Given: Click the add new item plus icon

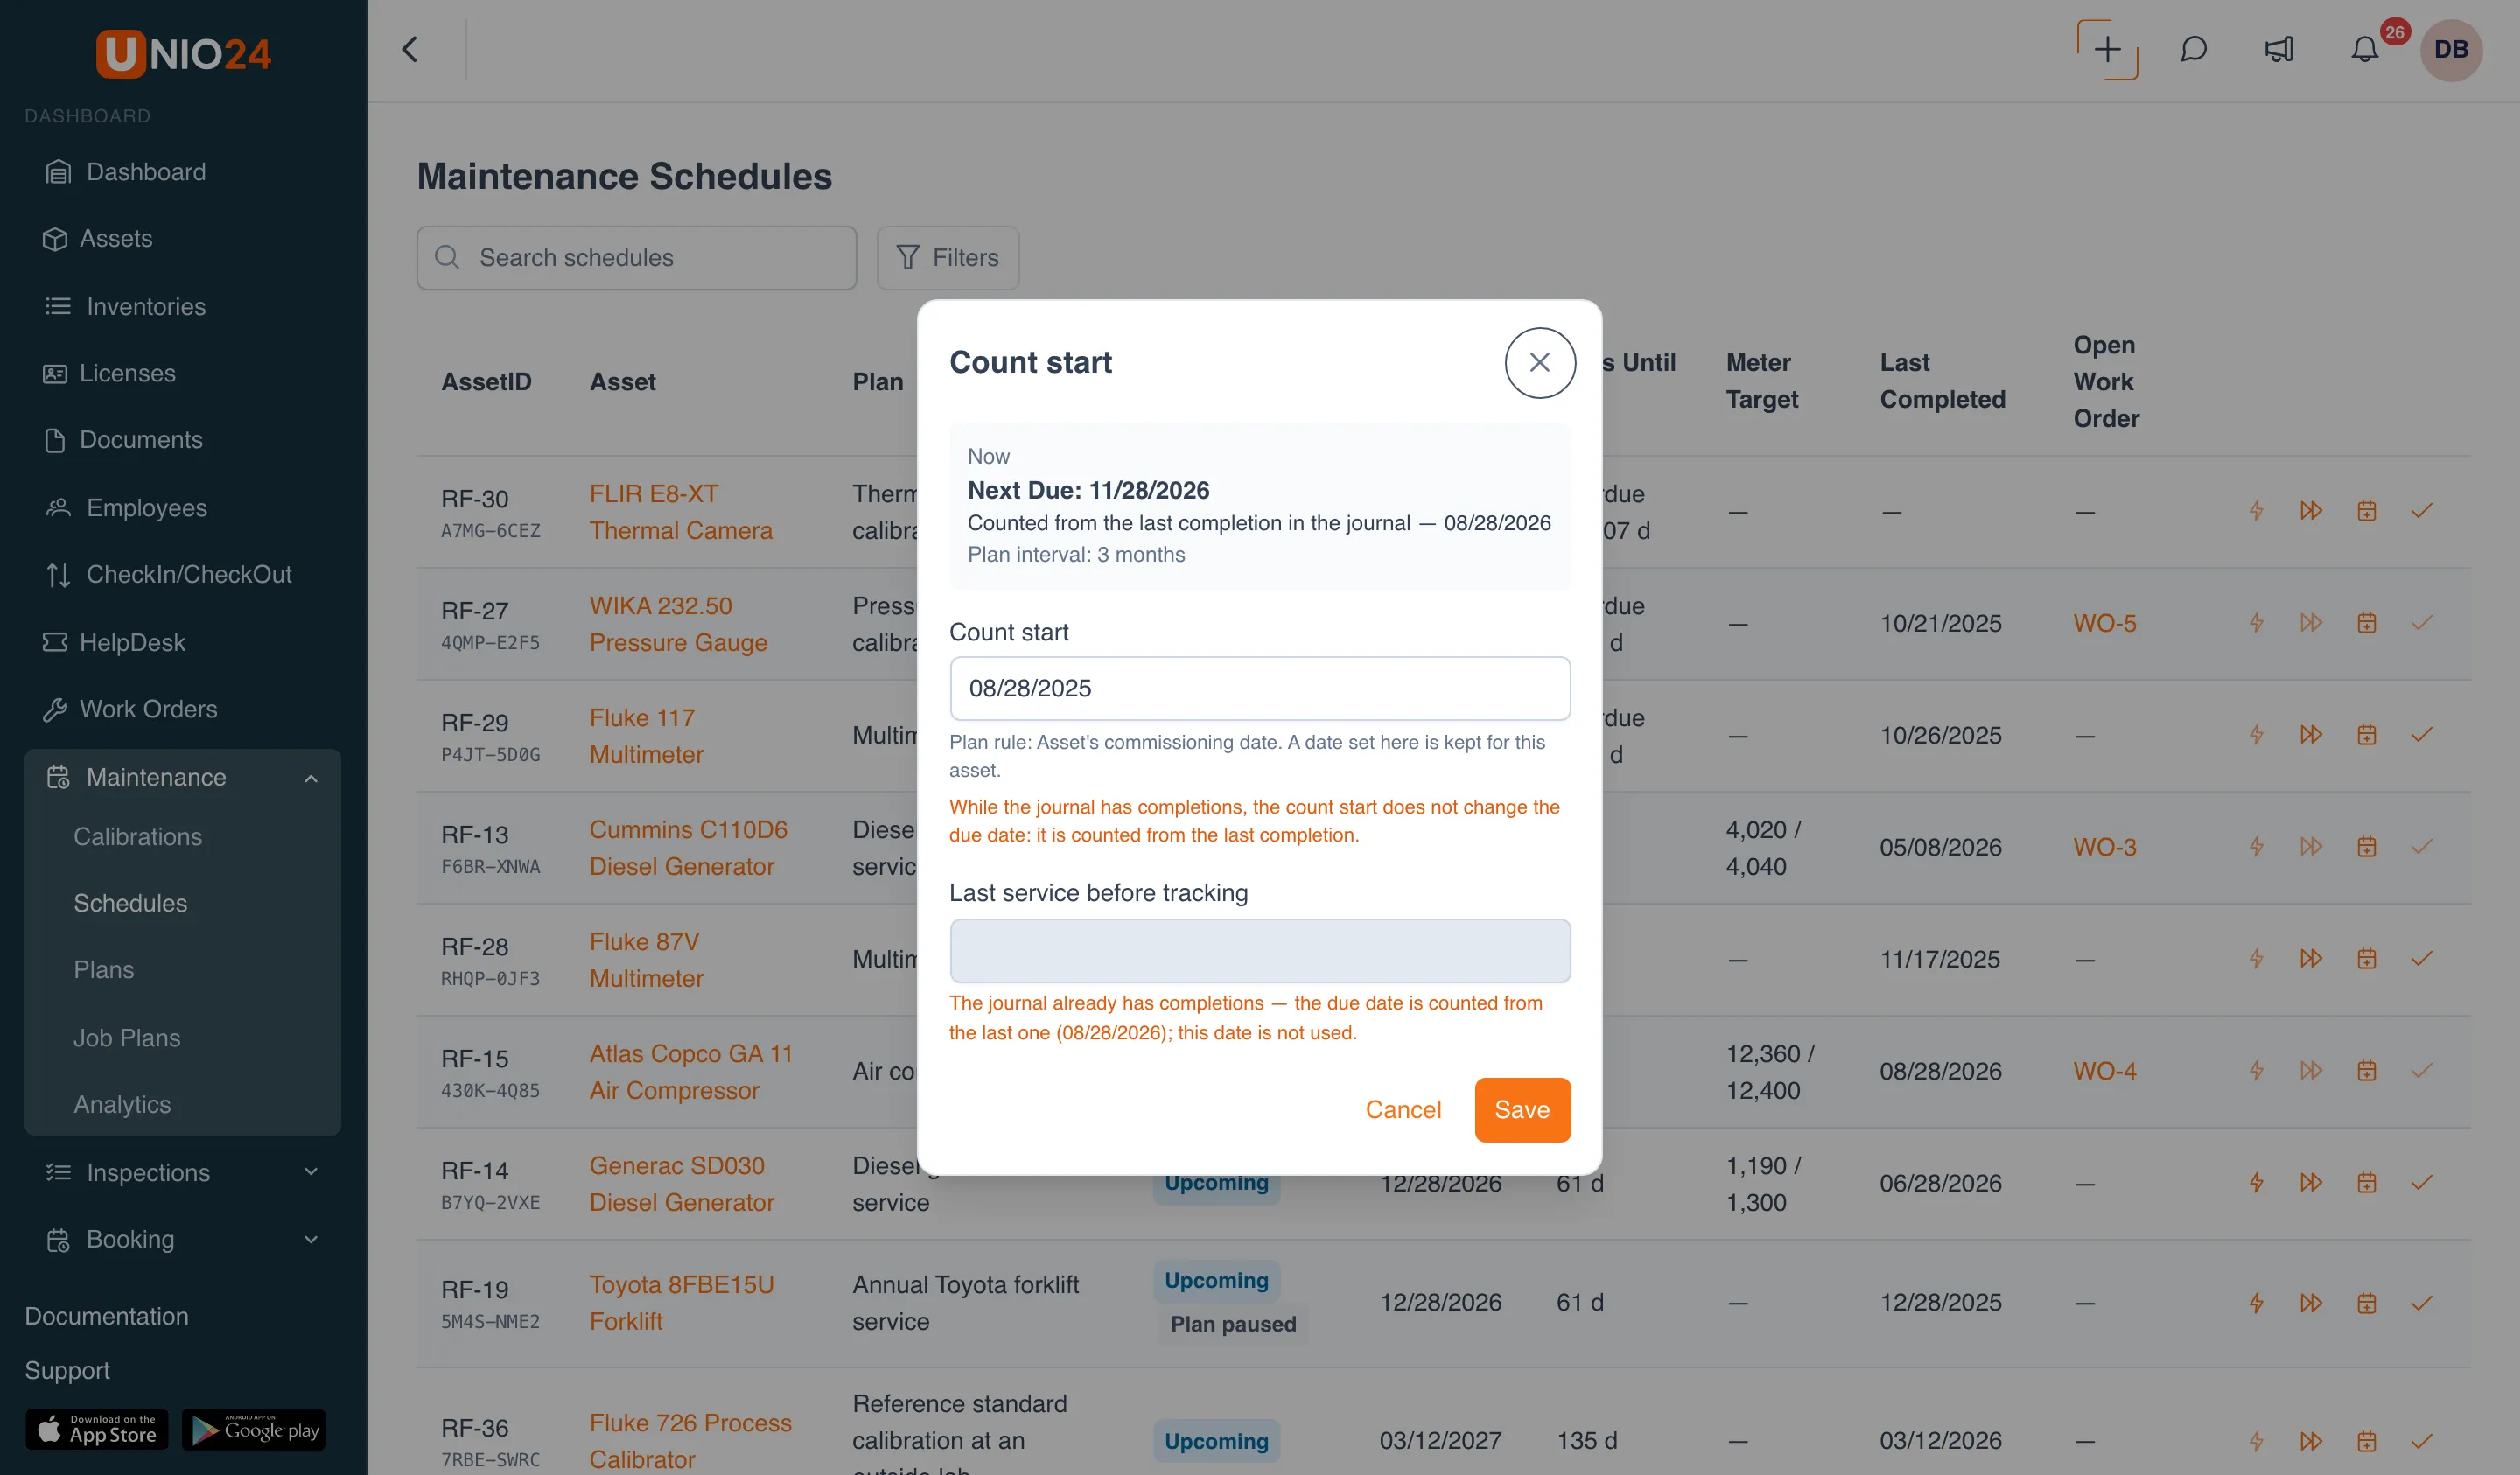Looking at the screenshot, I should (2107, 50).
